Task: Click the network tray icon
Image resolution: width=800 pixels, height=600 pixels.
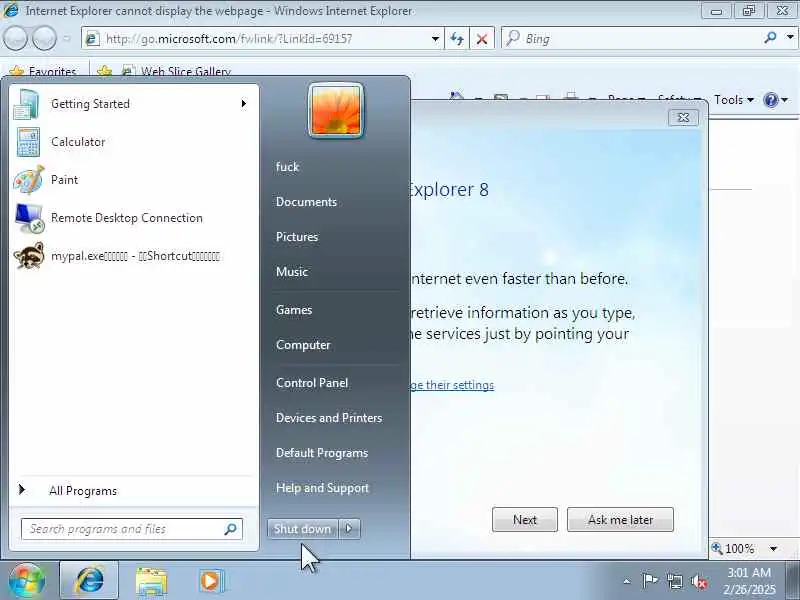Action: (674, 581)
